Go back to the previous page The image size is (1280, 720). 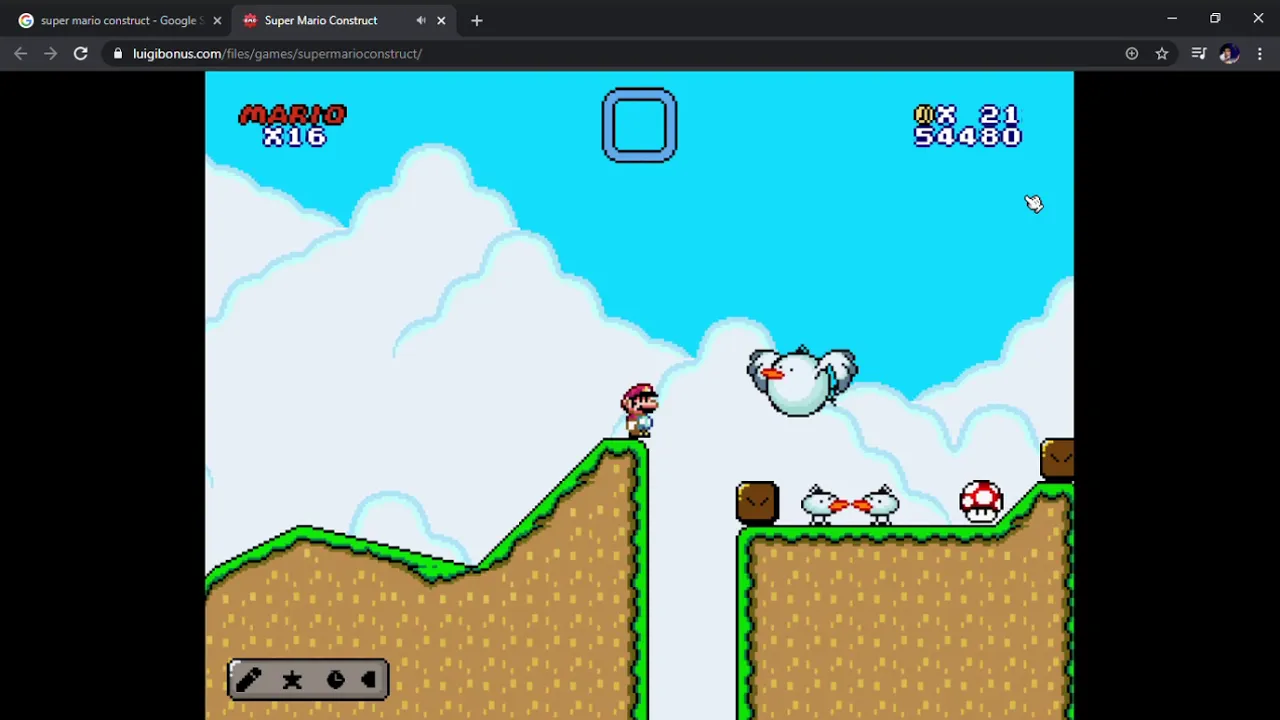(21, 54)
